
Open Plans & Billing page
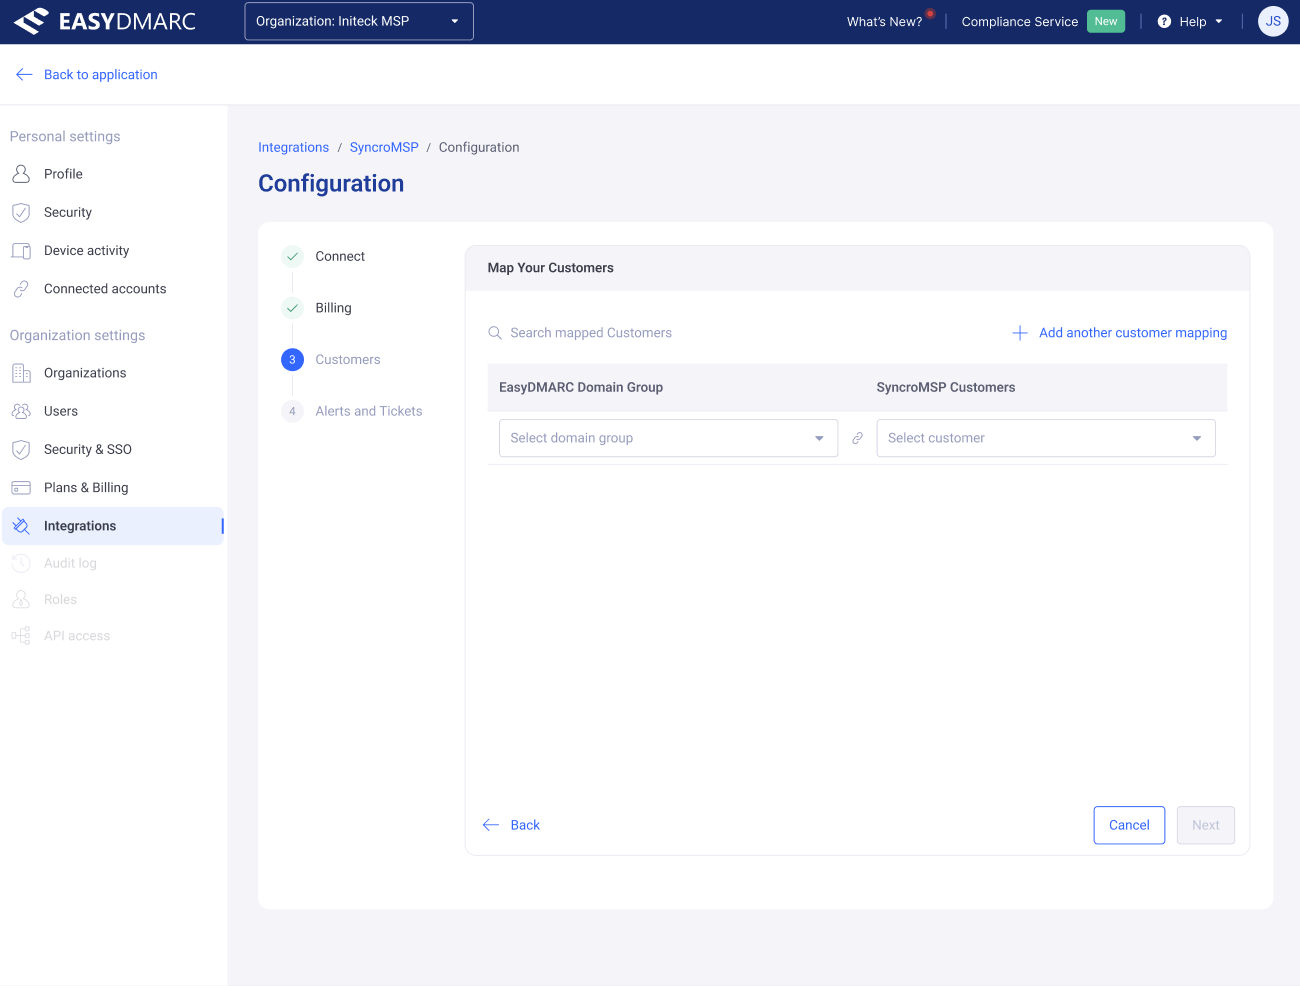point(86,488)
